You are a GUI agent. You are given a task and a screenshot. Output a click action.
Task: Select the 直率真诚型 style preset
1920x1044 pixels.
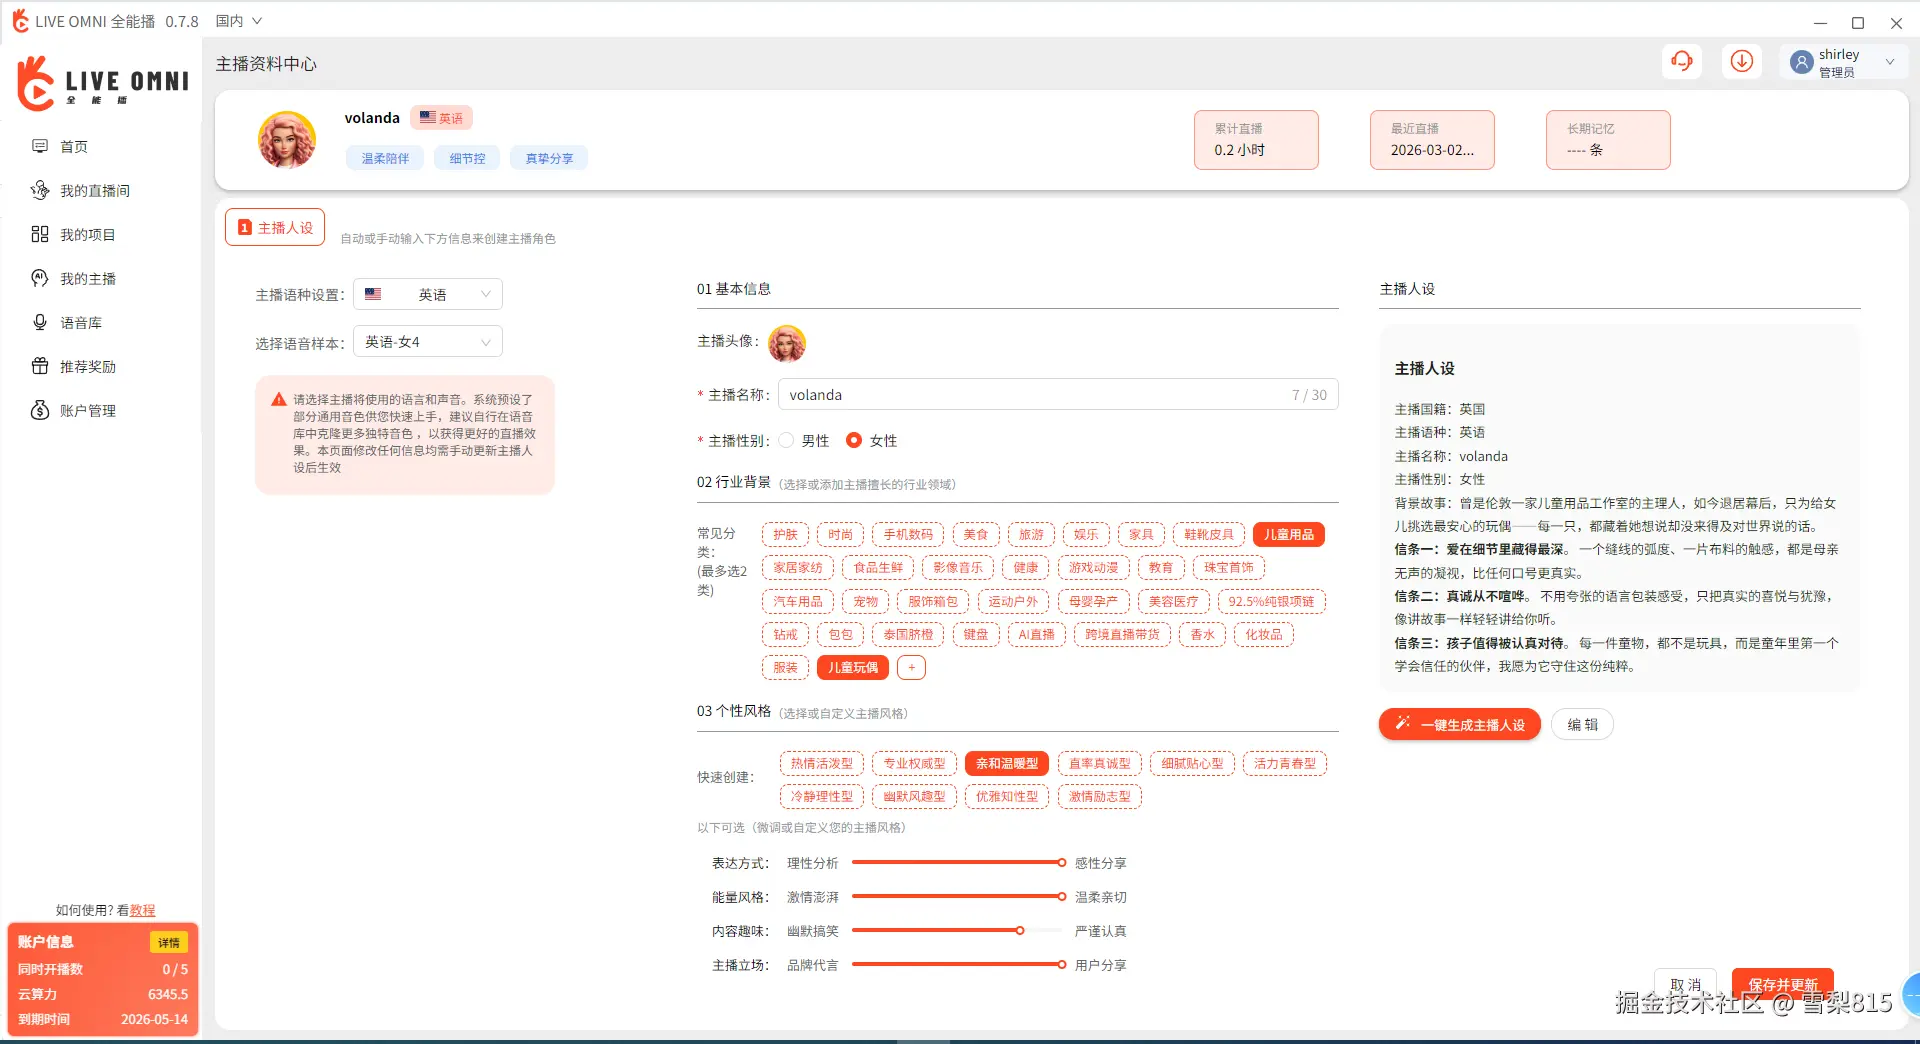tap(1099, 763)
